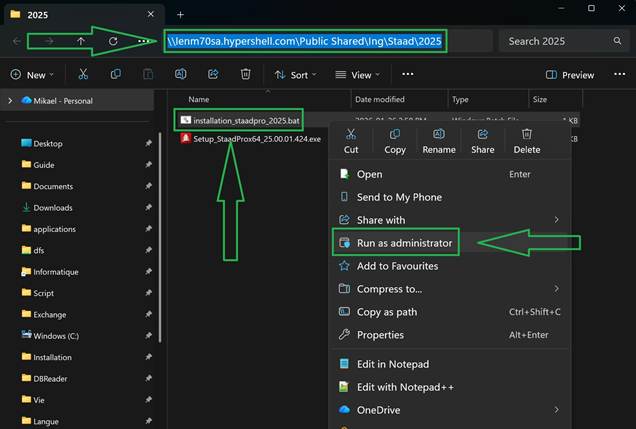Screen dimensions: 636x429
Task: Click Rename in the context menu
Action: point(439,142)
